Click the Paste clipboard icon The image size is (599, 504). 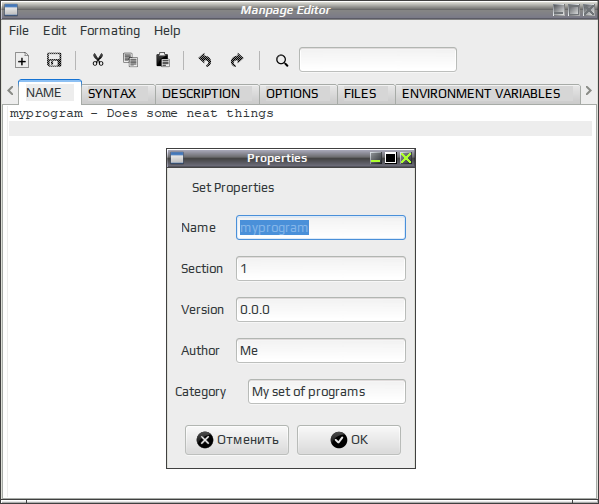(163, 60)
